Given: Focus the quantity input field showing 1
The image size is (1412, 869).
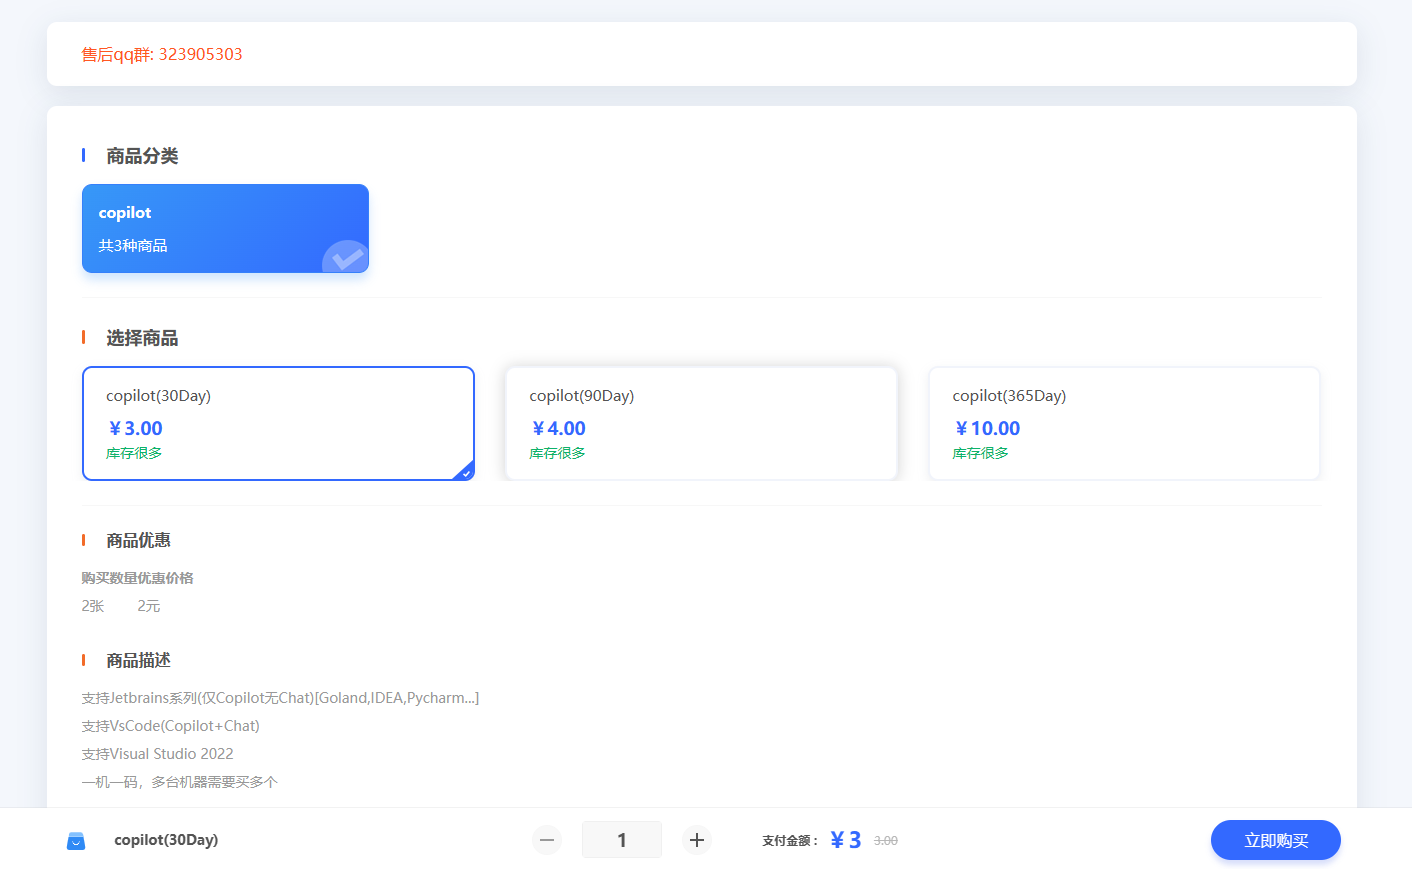Looking at the screenshot, I should pyautogui.click(x=622, y=840).
